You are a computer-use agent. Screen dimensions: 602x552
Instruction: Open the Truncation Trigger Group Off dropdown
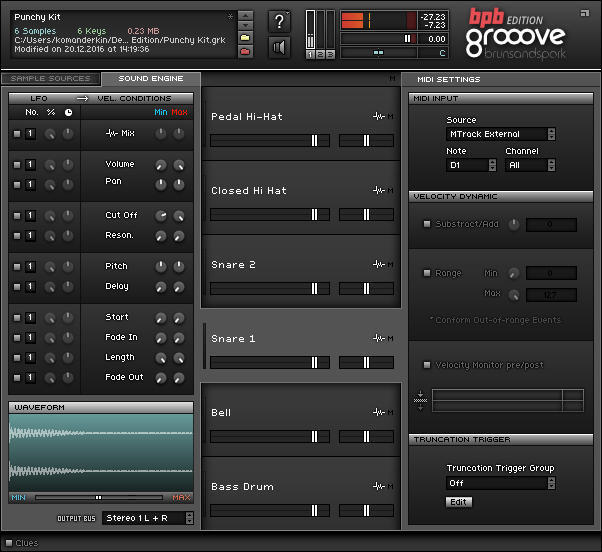[x=500, y=483]
